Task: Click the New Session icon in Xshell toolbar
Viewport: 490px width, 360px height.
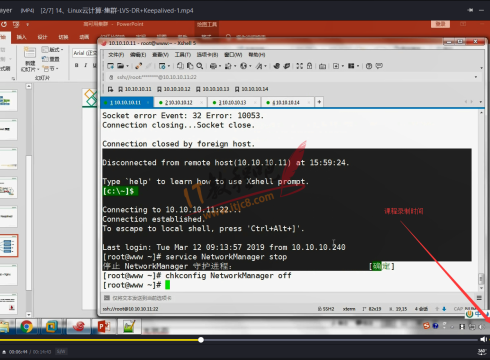Action: [110, 66]
